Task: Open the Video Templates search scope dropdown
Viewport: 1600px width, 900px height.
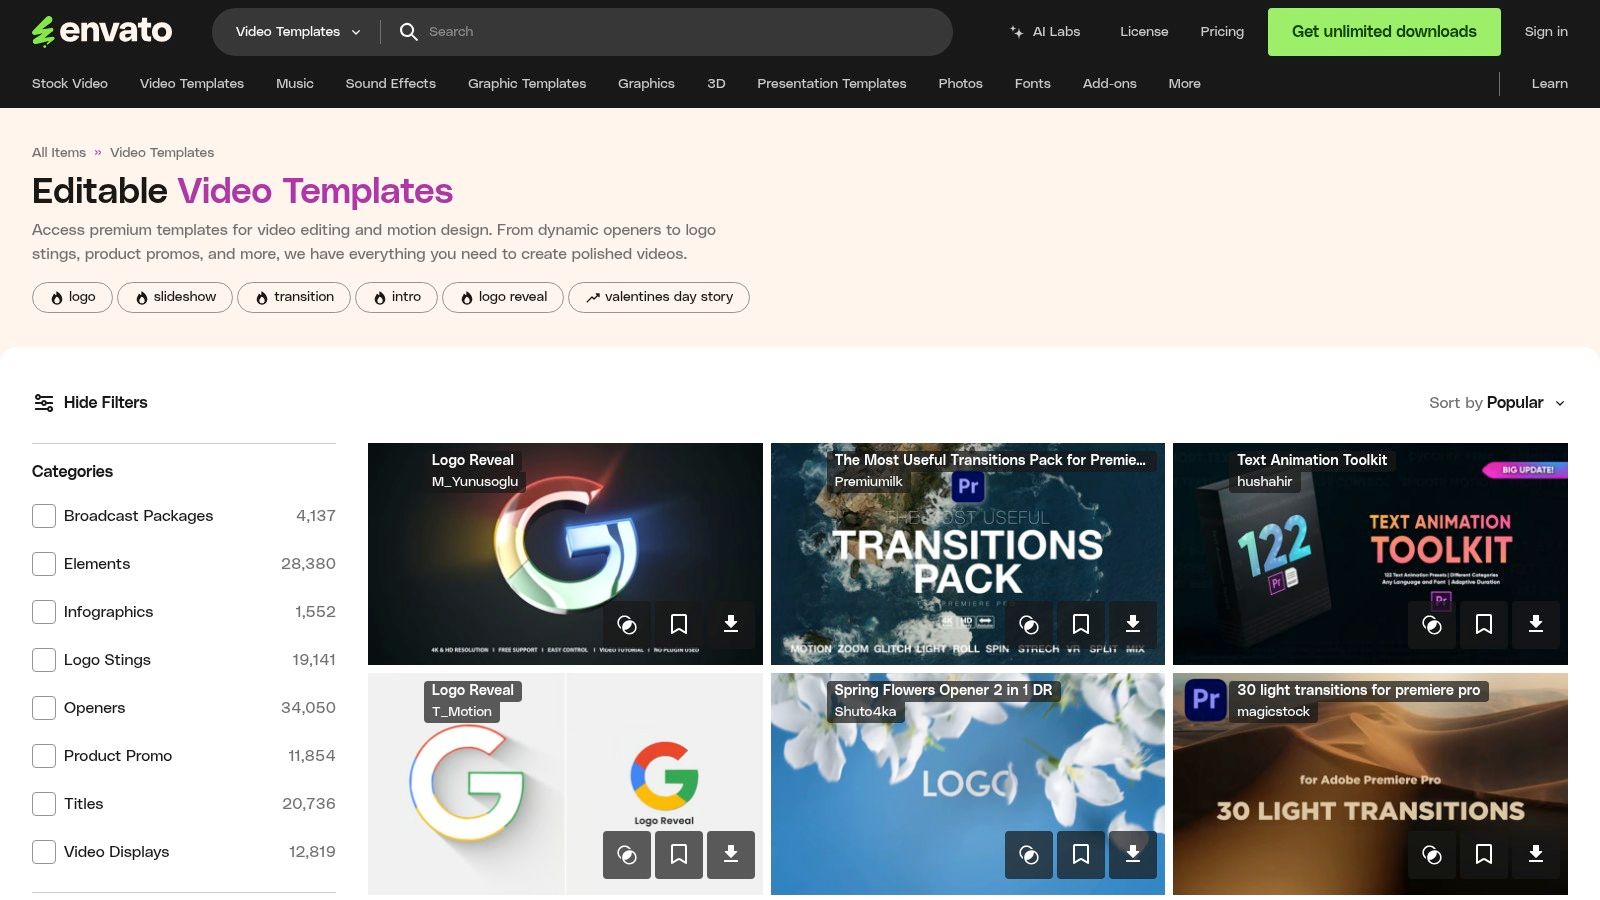Action: 297,32
